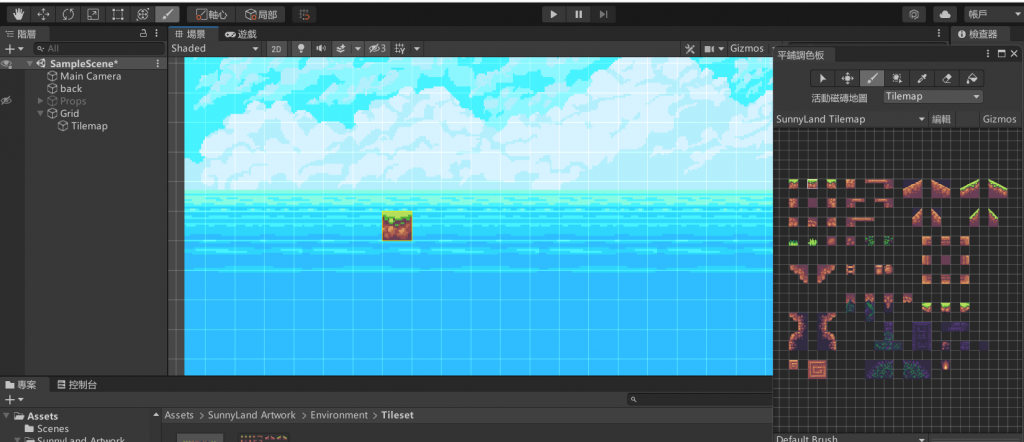This screenshot has height=442, width=1024.
Task: Toggle visibility eye for SampleScene row
Action: (7, 63)
